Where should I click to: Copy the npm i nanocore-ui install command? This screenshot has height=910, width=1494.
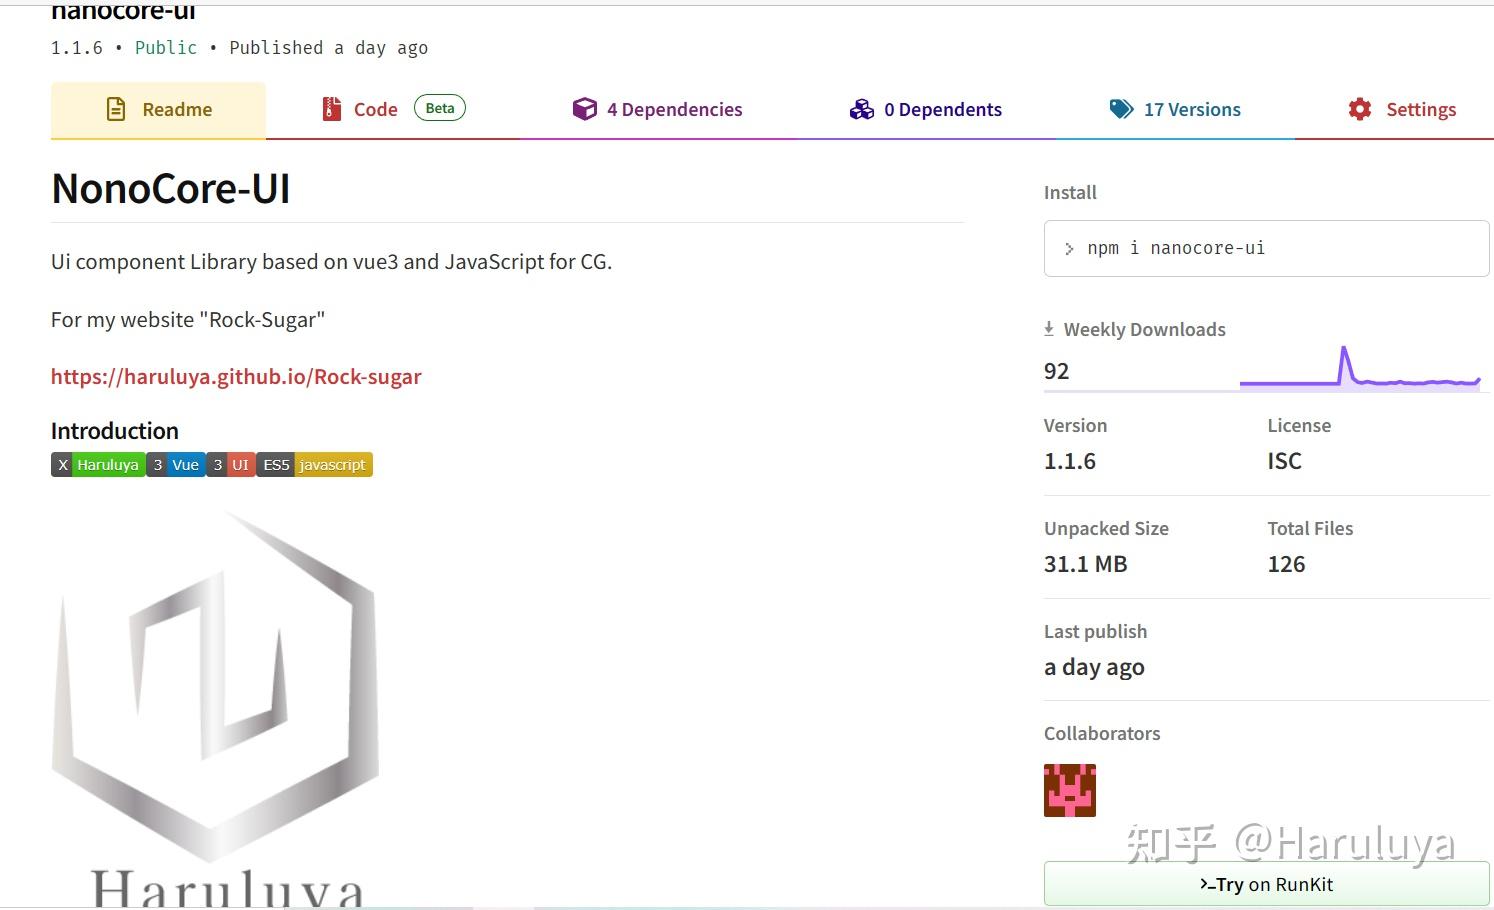click(x=1176, y=248)
